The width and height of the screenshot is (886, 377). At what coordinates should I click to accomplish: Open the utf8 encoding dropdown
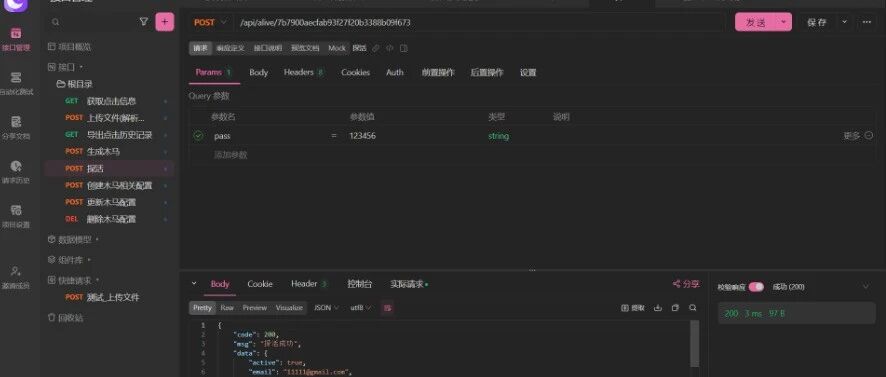click(x=361, y=308)
